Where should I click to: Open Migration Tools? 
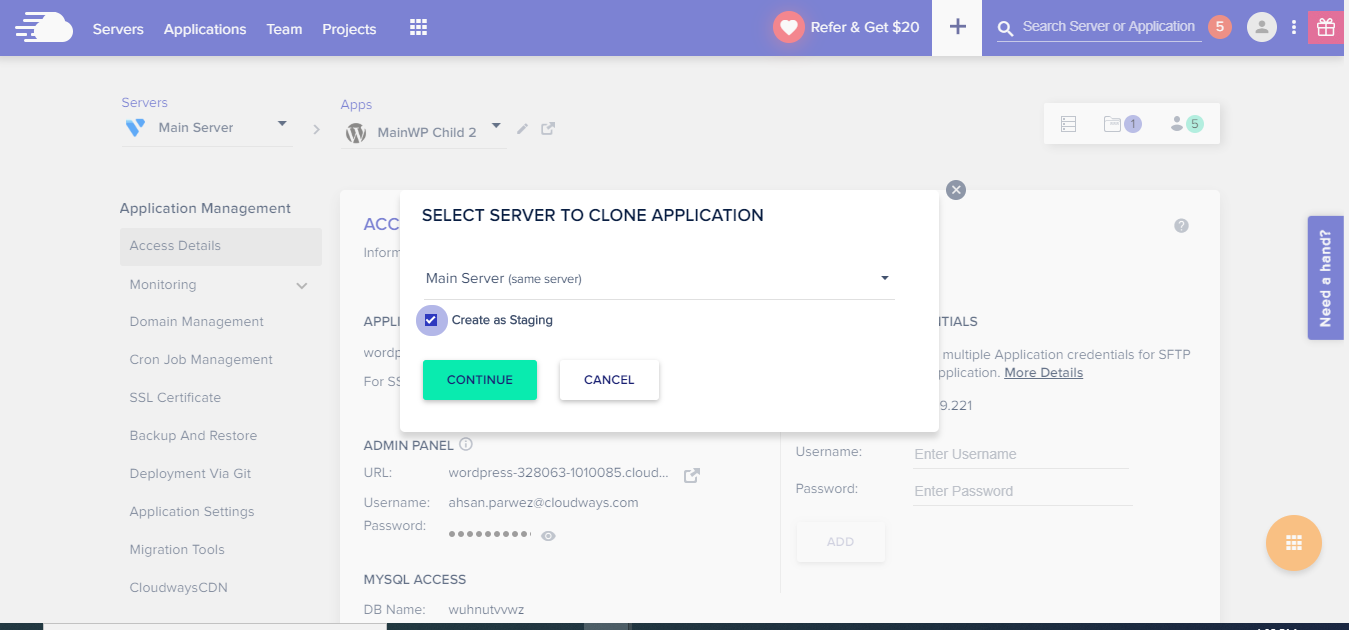pos(177,550)
